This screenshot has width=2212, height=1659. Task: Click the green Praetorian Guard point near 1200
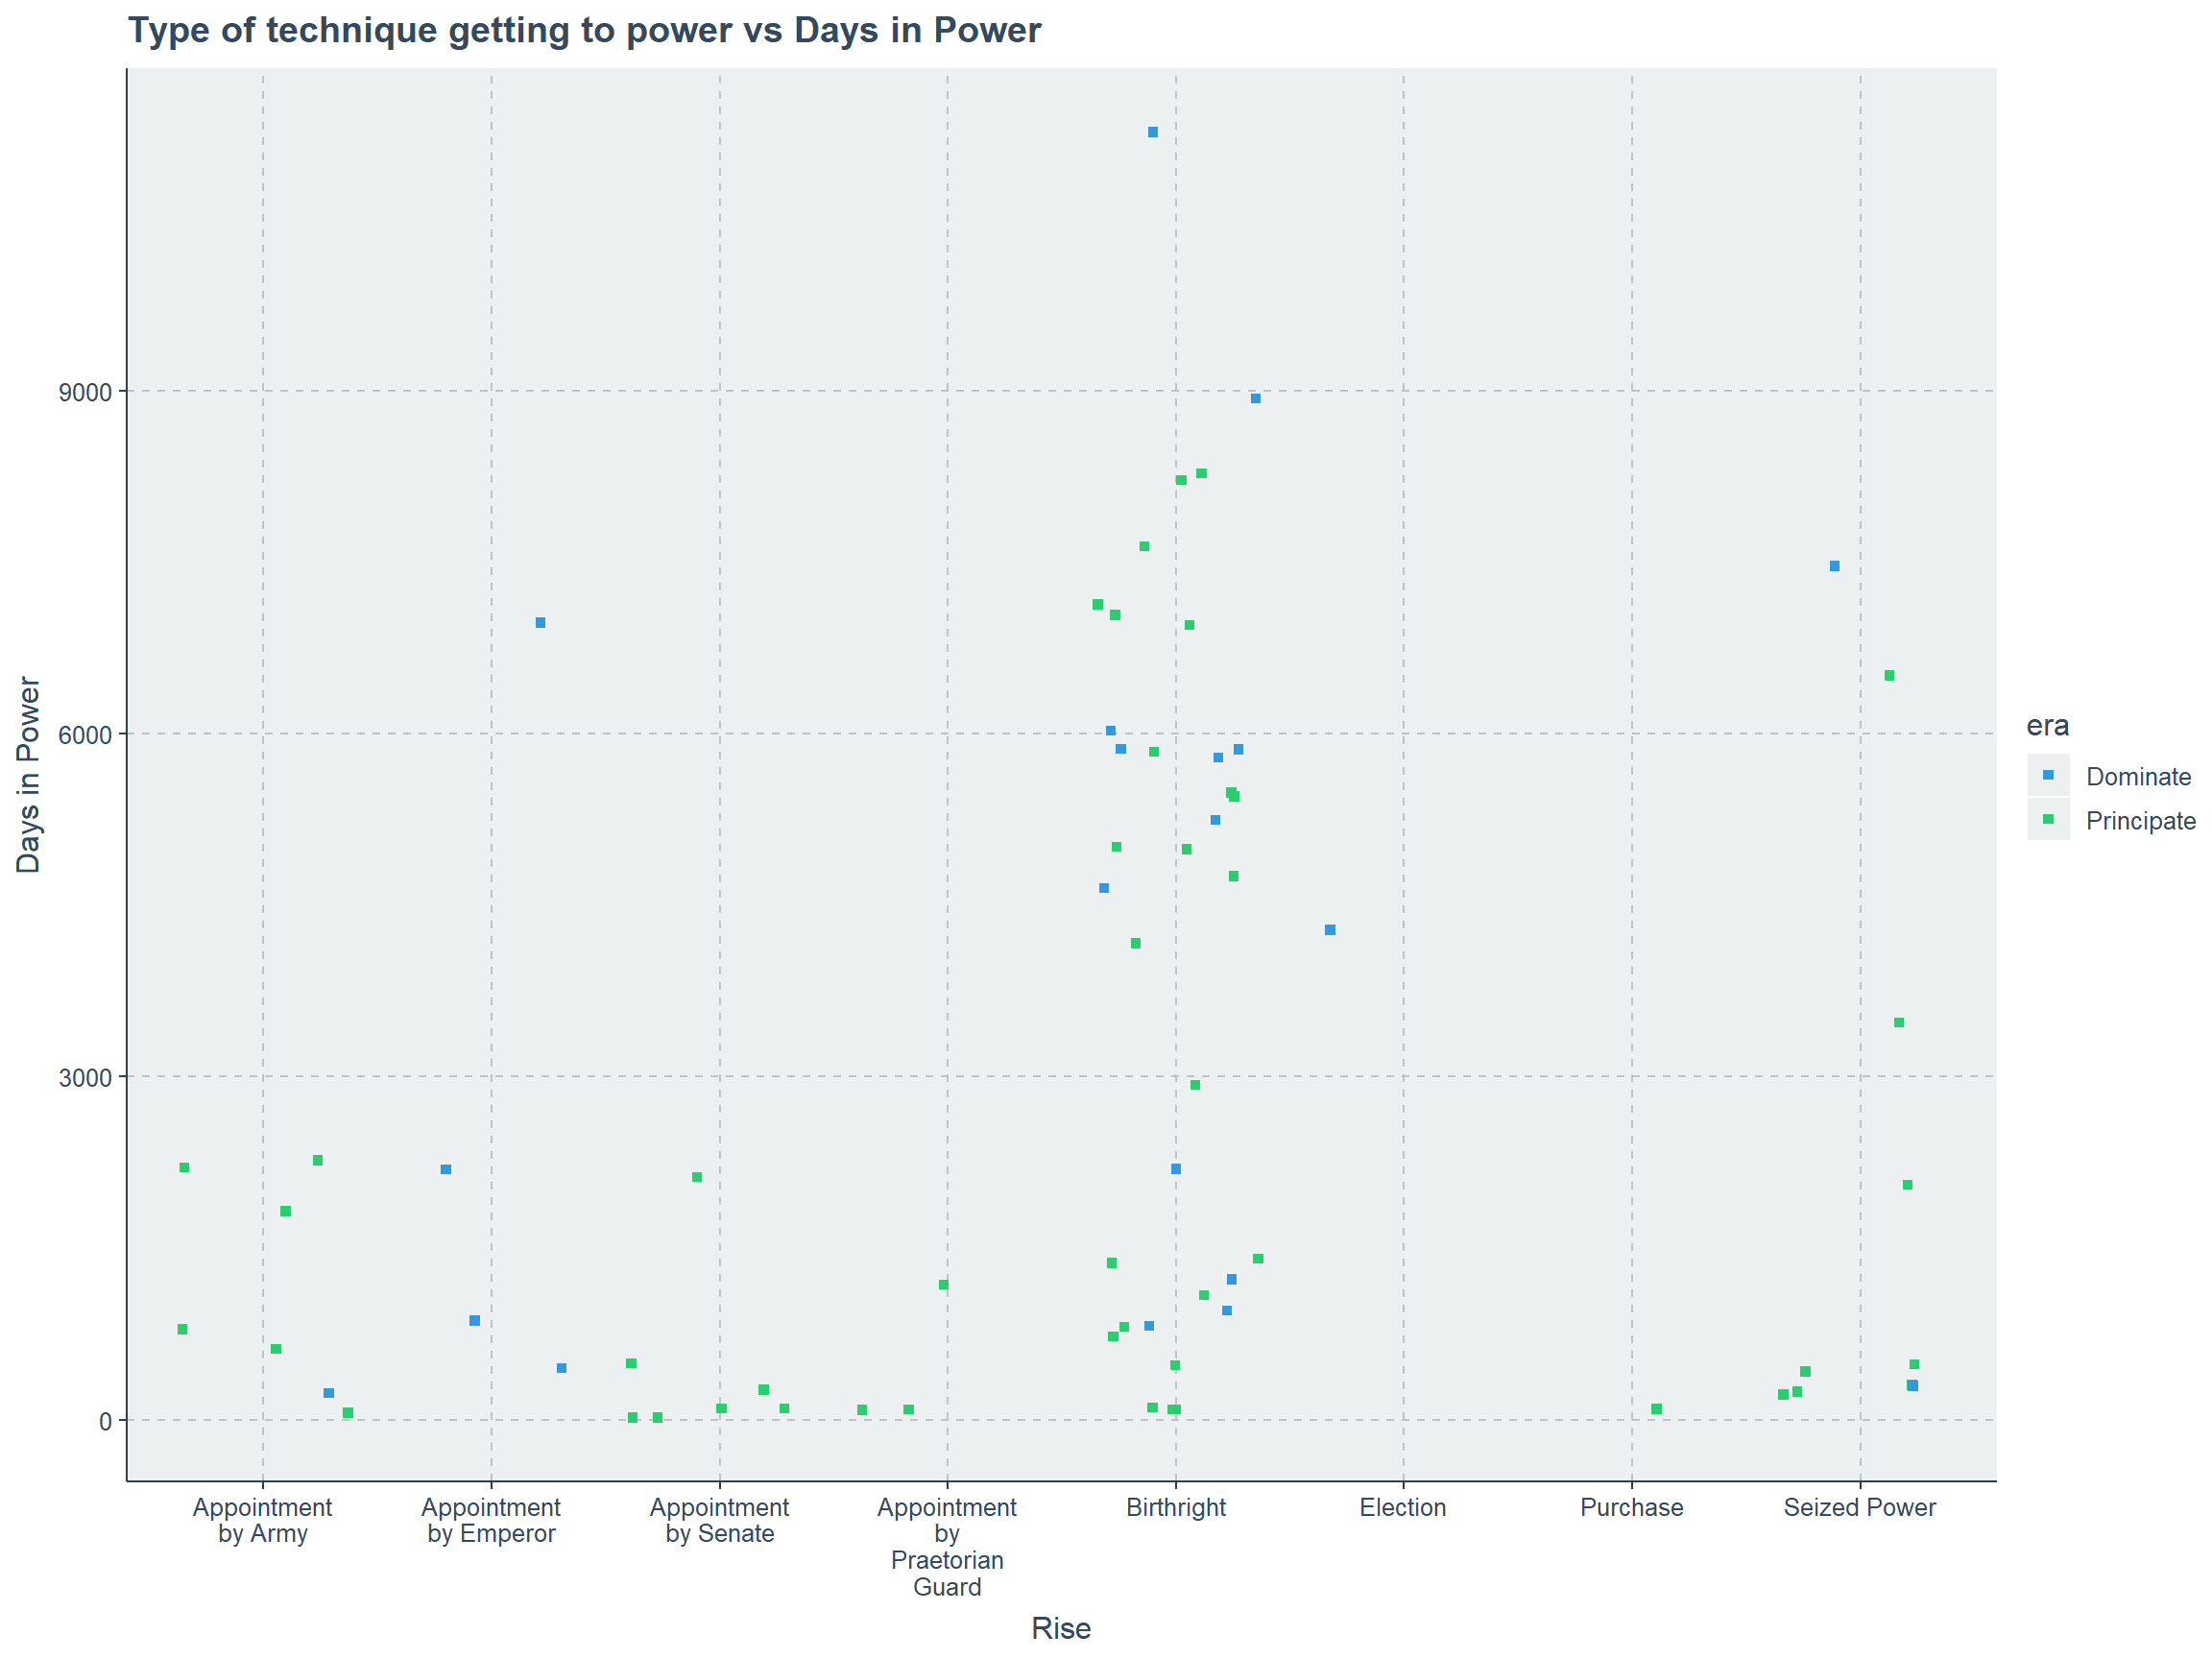943,1284
